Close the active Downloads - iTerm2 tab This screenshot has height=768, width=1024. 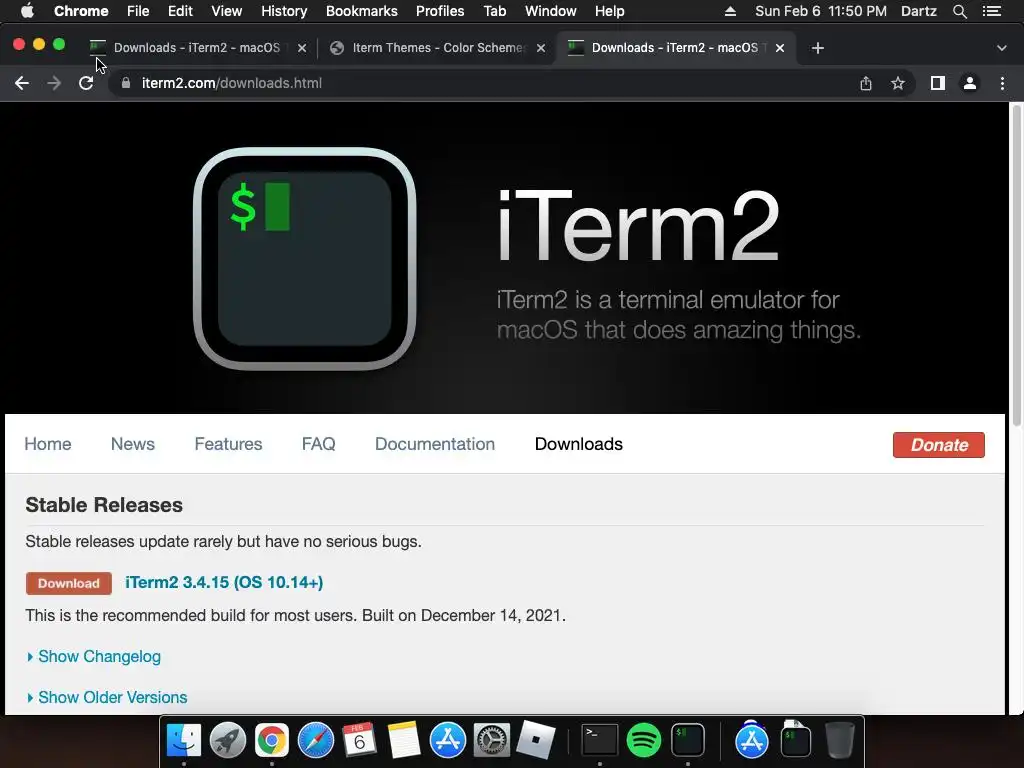click(x=780, y=48)
